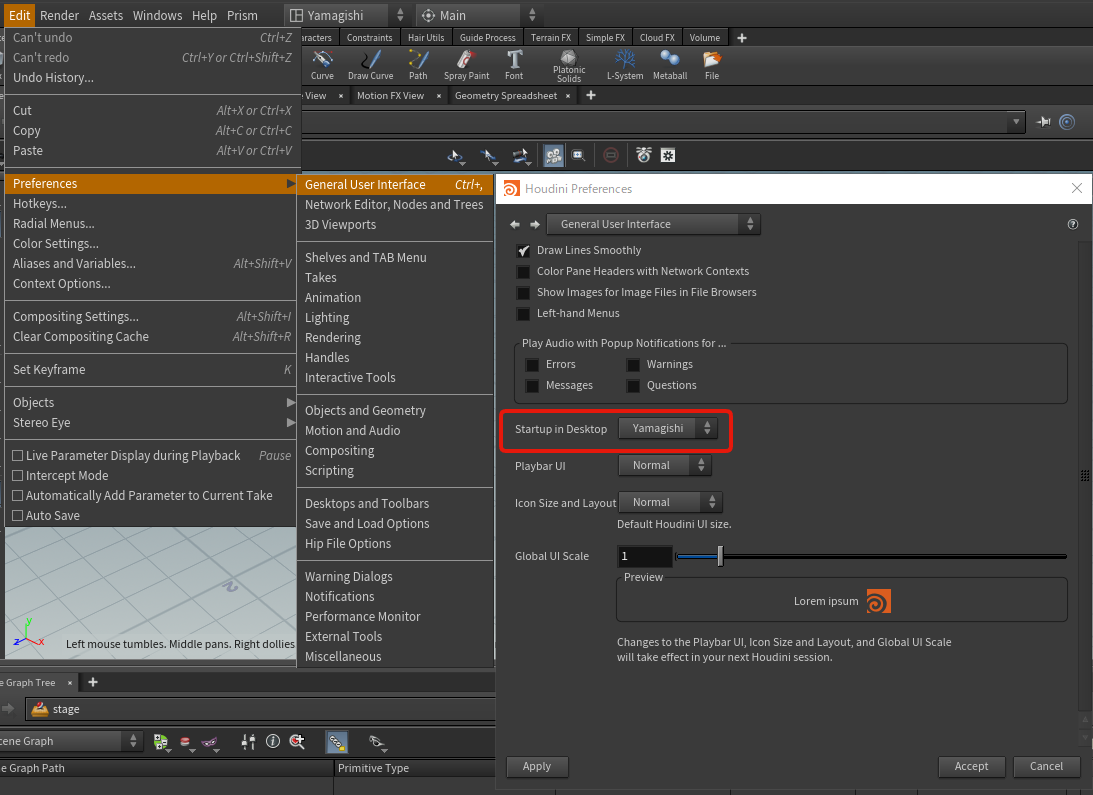The height and width of the screenshot is (795, 1093).
Task: Open the Main radial menu dropdown
Action: tap(479, 15)
